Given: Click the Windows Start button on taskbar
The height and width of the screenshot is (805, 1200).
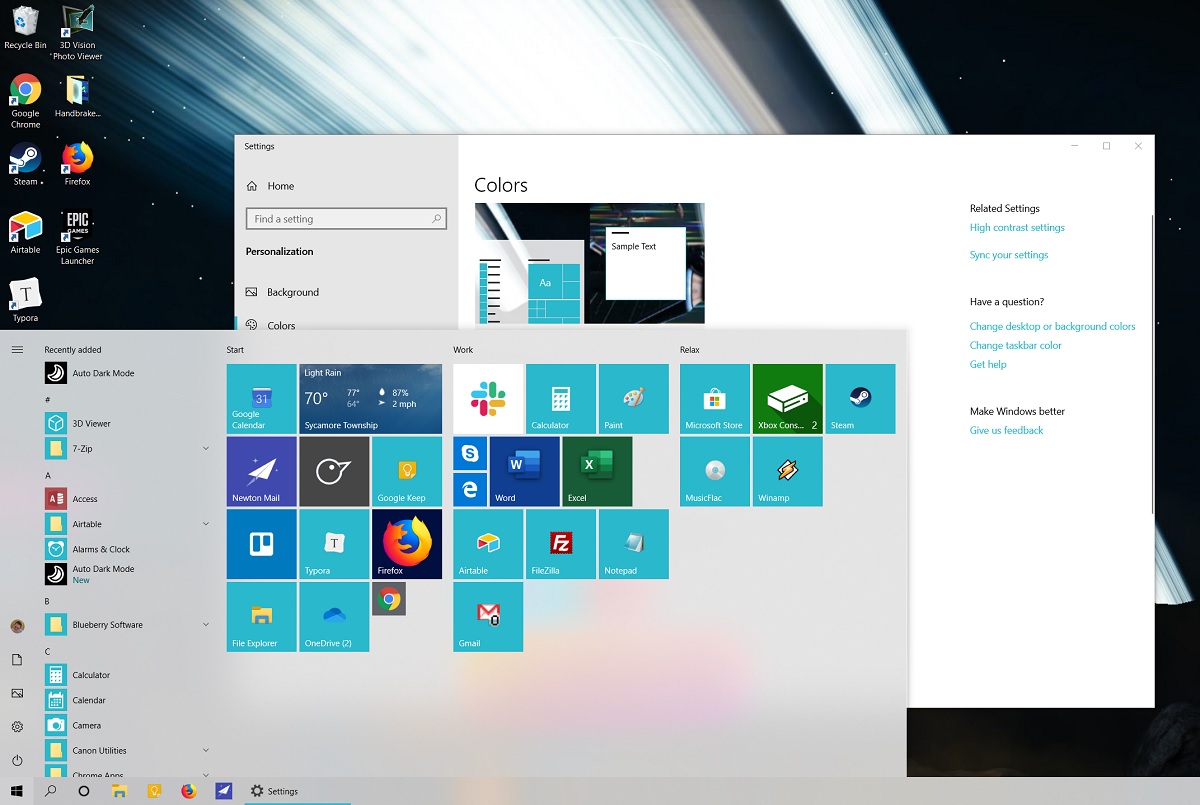Looking at the screenshot, I should [x=16, y=791].
